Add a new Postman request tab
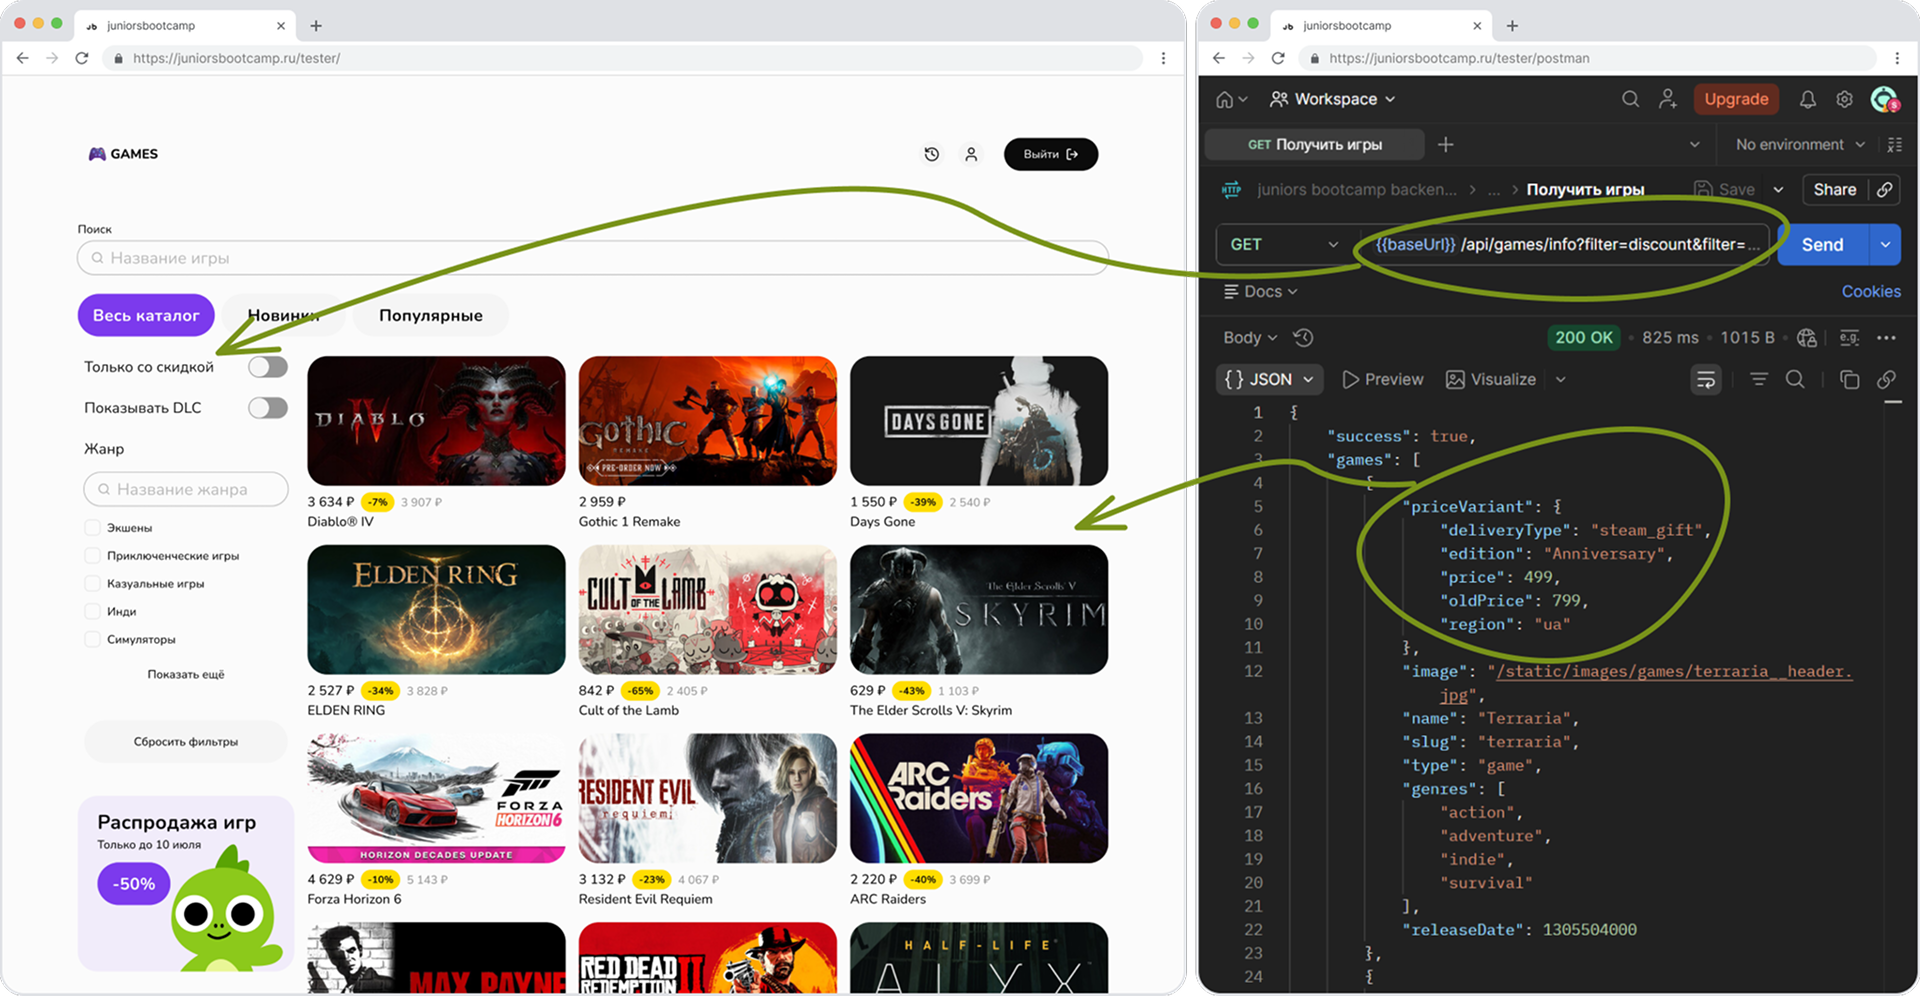Screen dimensions: 1920x996 tap(1446, 145)
